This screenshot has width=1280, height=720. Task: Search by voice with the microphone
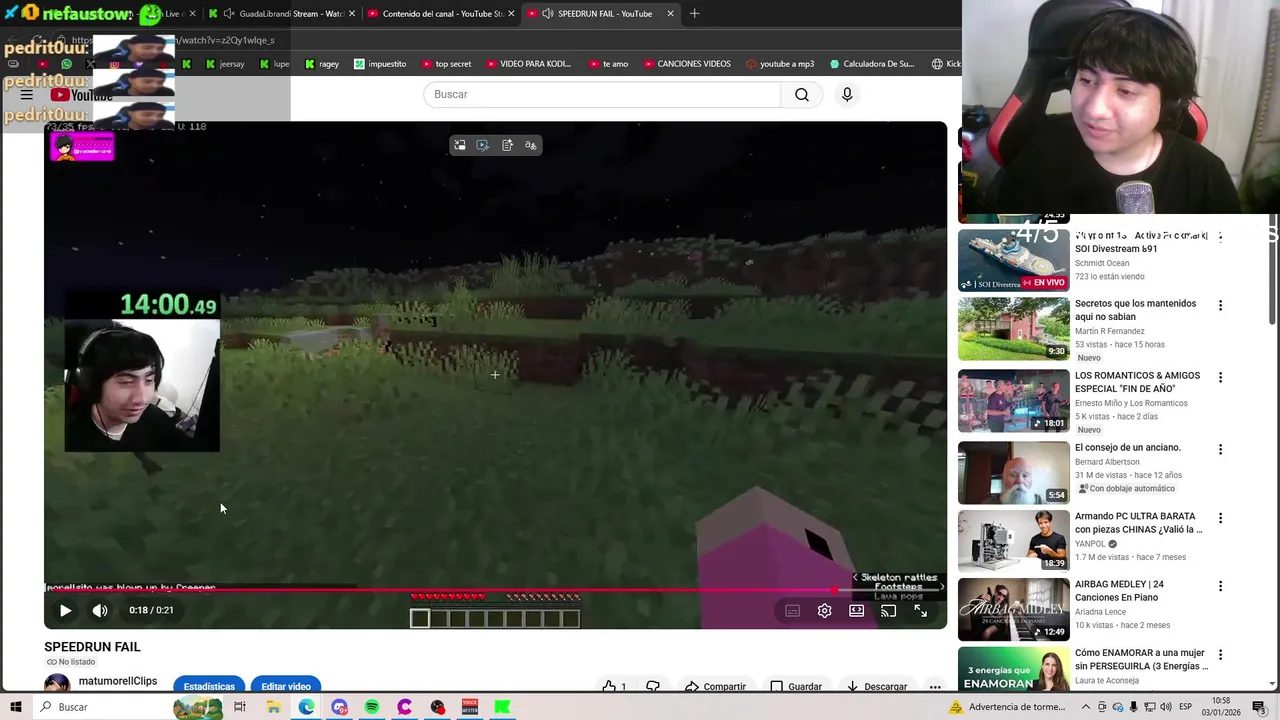coord(847,94)
